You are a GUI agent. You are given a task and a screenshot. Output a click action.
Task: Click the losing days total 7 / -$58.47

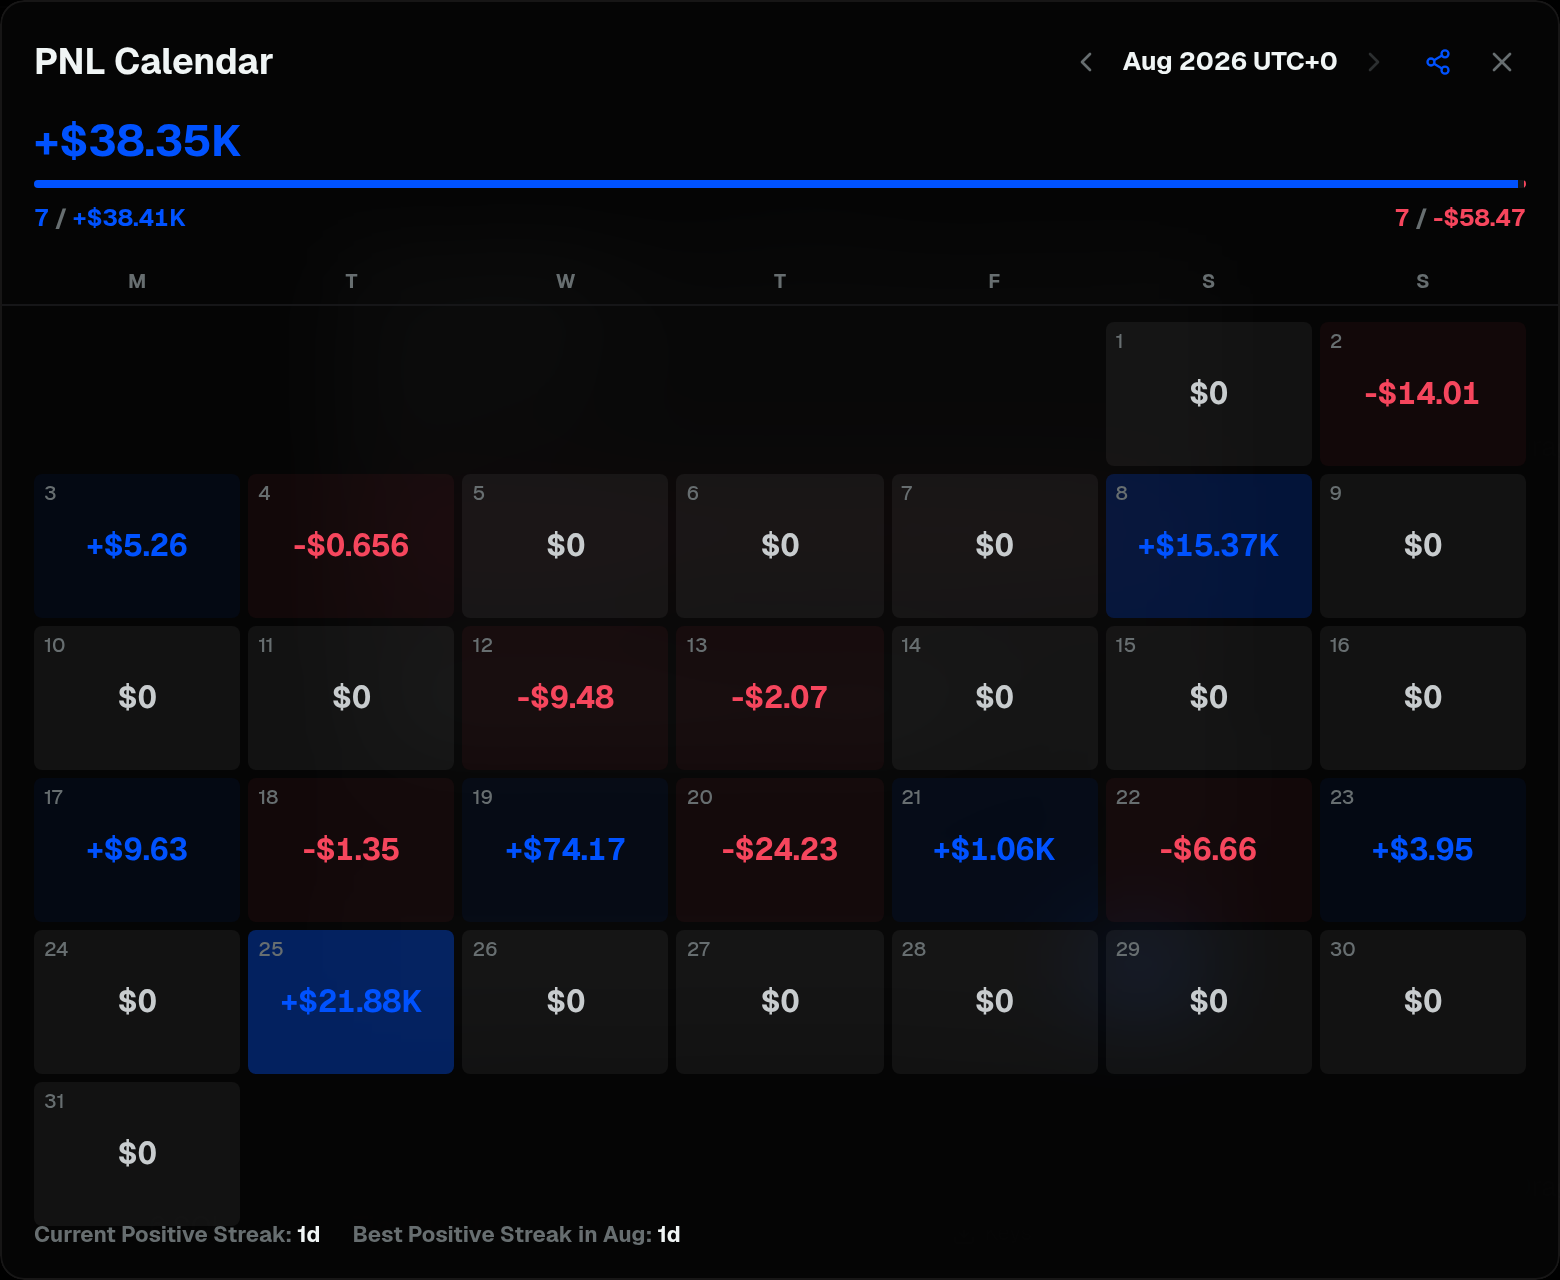point(1460,218)
